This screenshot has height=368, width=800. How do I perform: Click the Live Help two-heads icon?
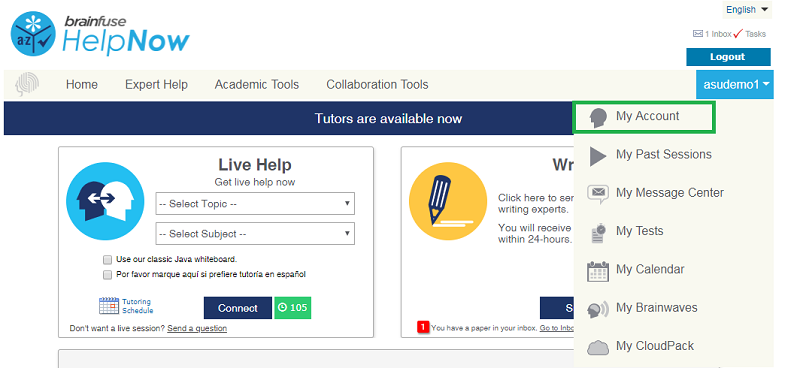pos(106,201)
